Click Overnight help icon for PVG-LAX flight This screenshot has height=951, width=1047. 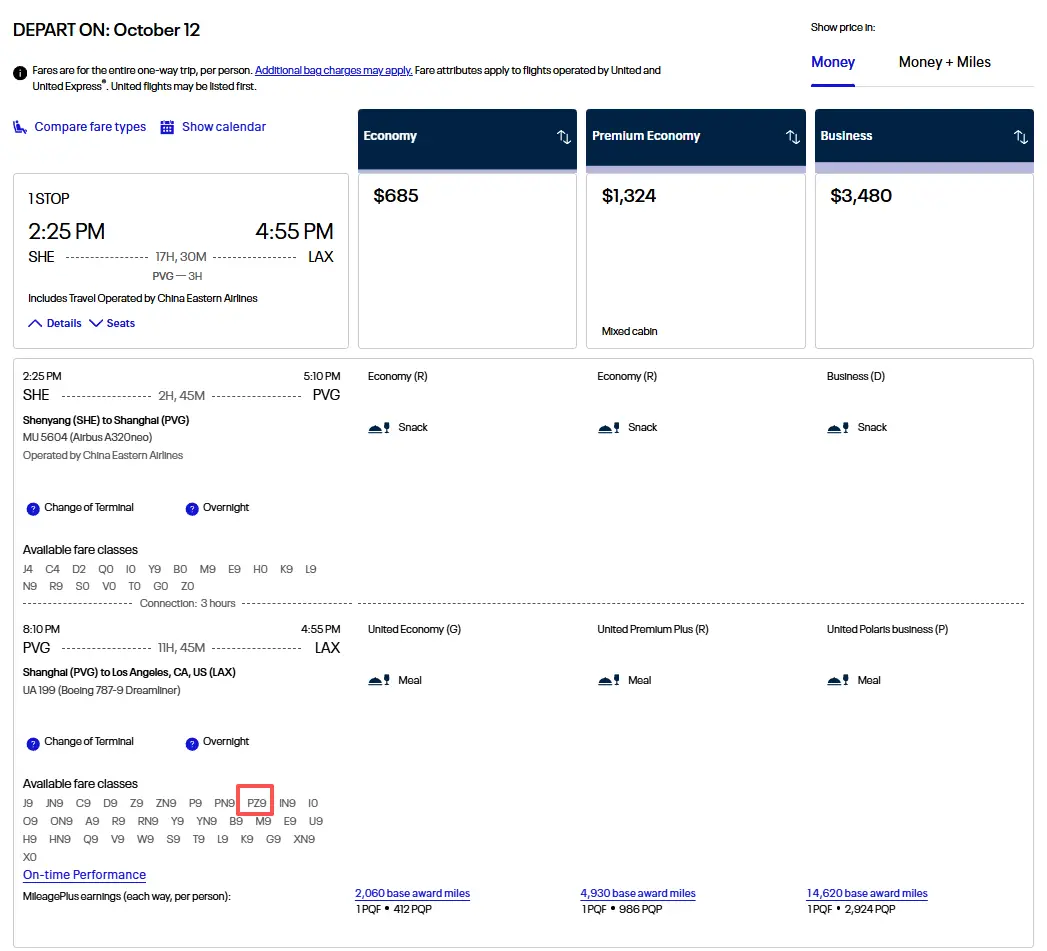[x=192, y=743]
